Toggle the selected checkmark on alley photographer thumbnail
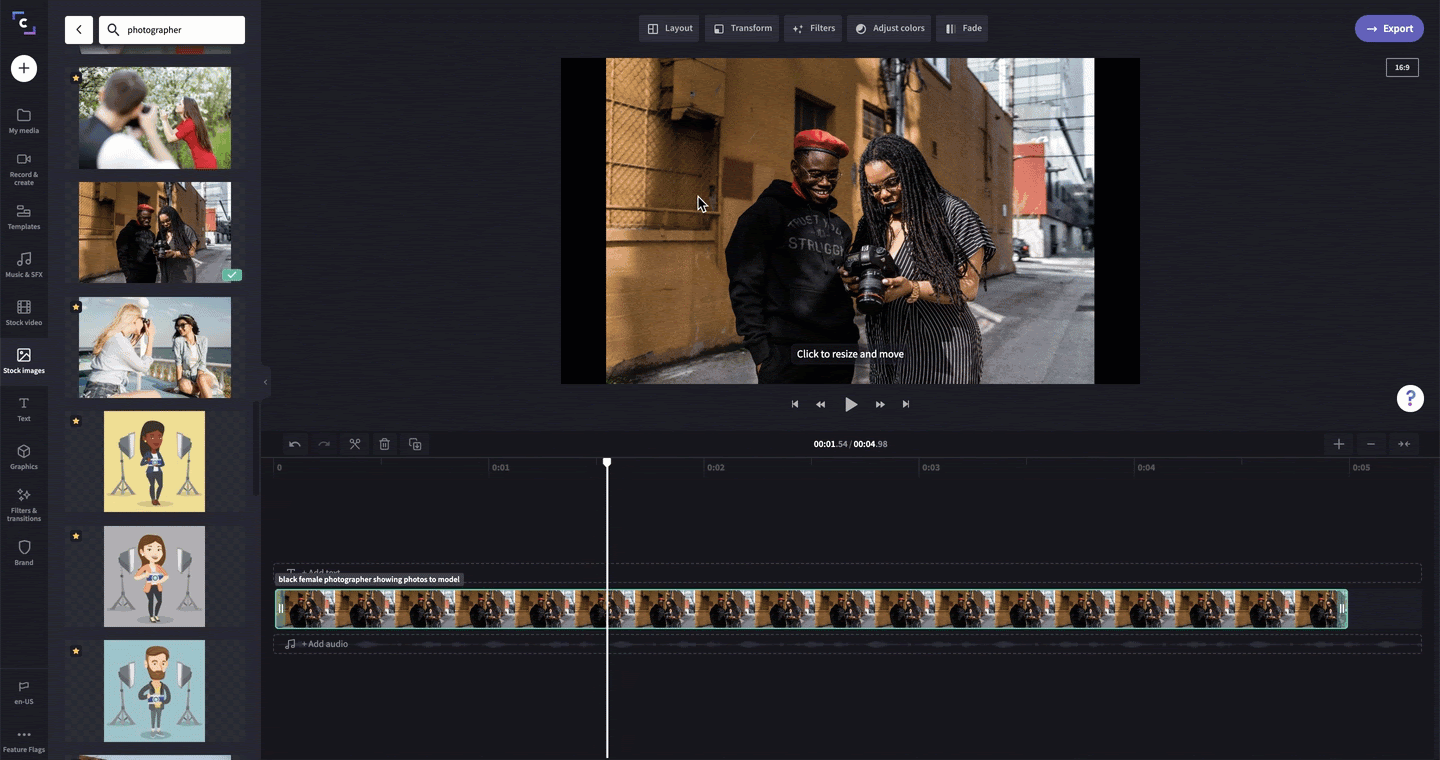Image resolution: width=1440 pixels, height=760 pixels. click(x=232, y=275)
